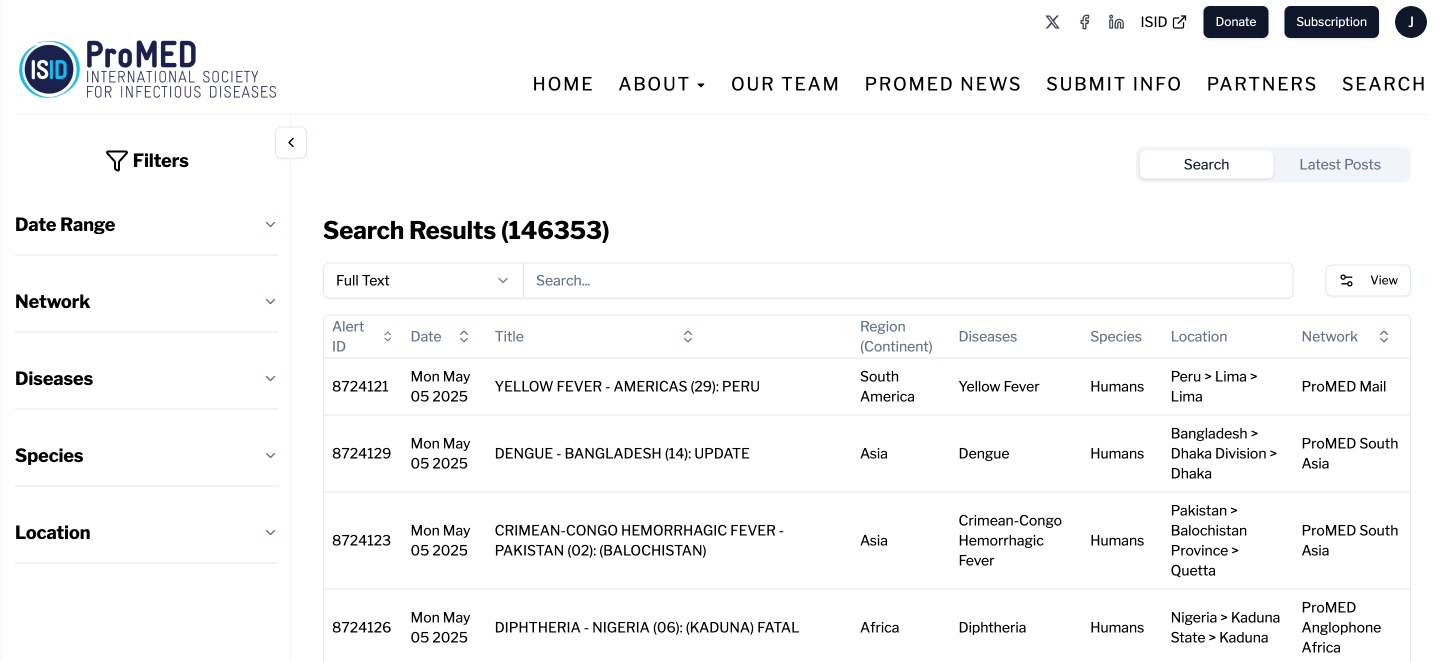The width and height of the screenshot is (1434, 661).
Task: Click the Facebook icon in the header
Action: 1084,21
